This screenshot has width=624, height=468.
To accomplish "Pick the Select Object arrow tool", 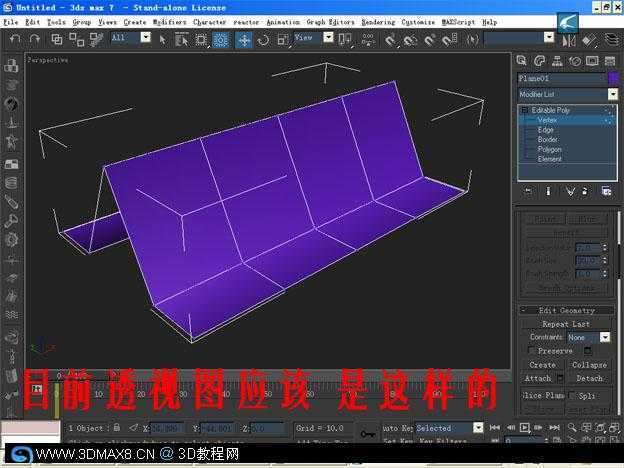I will (162, 39).
